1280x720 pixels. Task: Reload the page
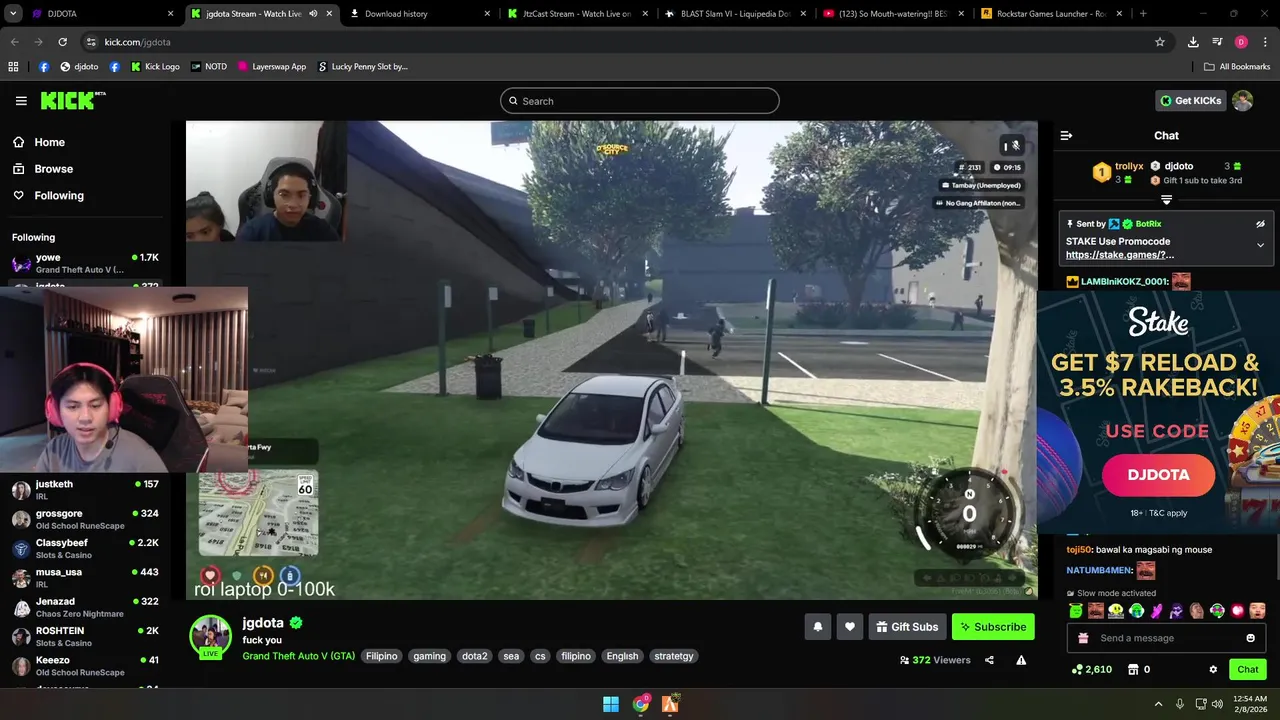[62, 42]
